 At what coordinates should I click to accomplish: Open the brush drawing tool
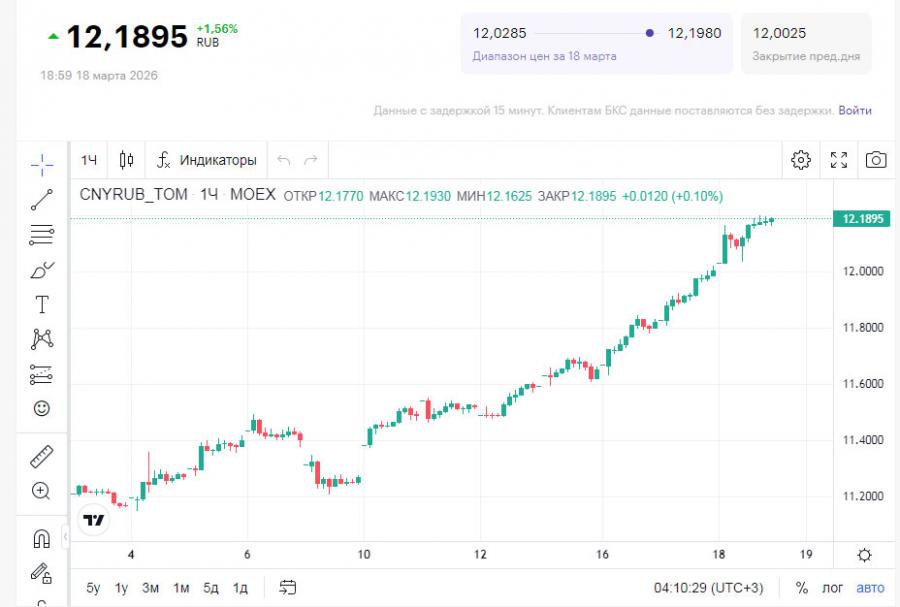click(x=41, y=270)
